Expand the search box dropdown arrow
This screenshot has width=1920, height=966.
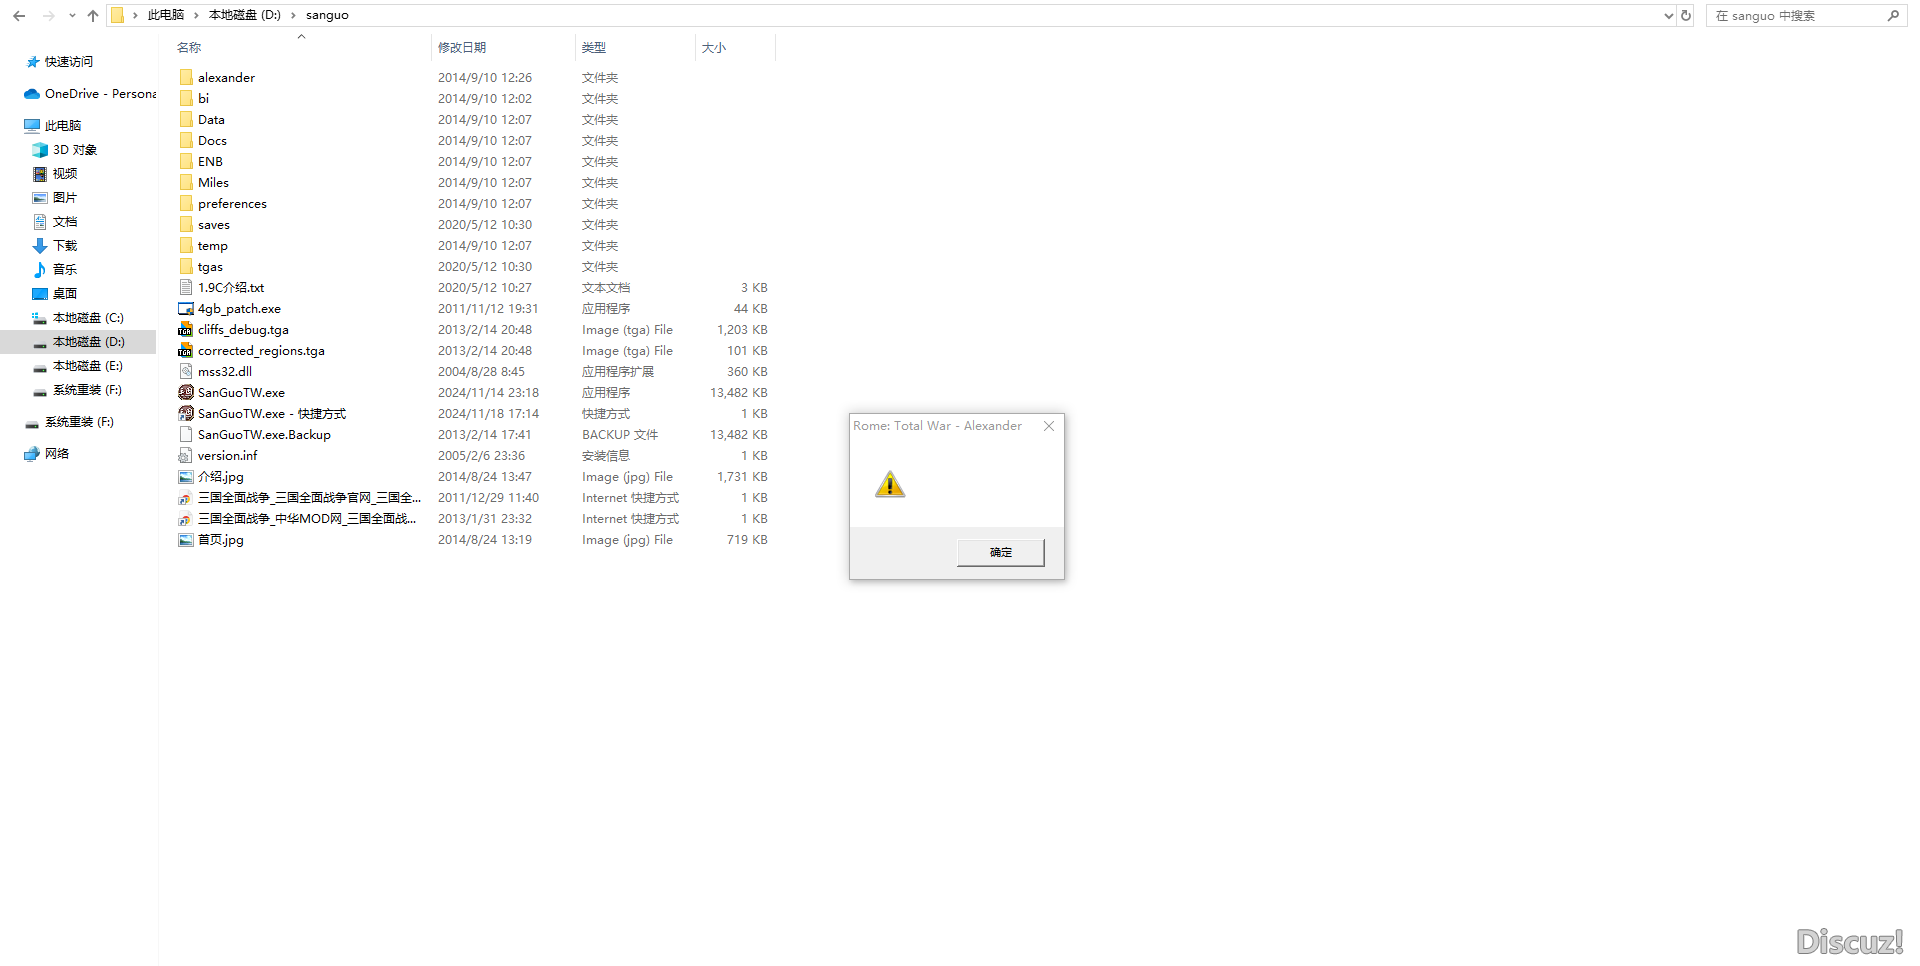[1667, 15]
